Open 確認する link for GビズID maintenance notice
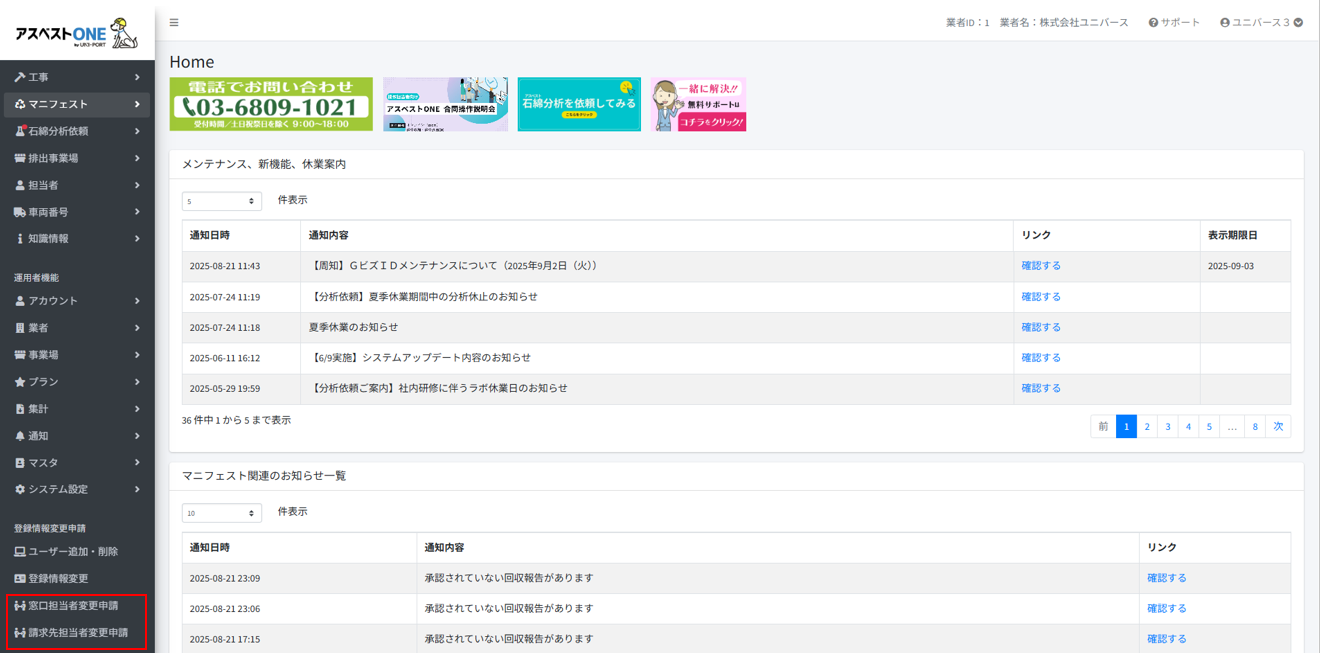This screenshot has width=1320, height=653. tap(1041, 266)
